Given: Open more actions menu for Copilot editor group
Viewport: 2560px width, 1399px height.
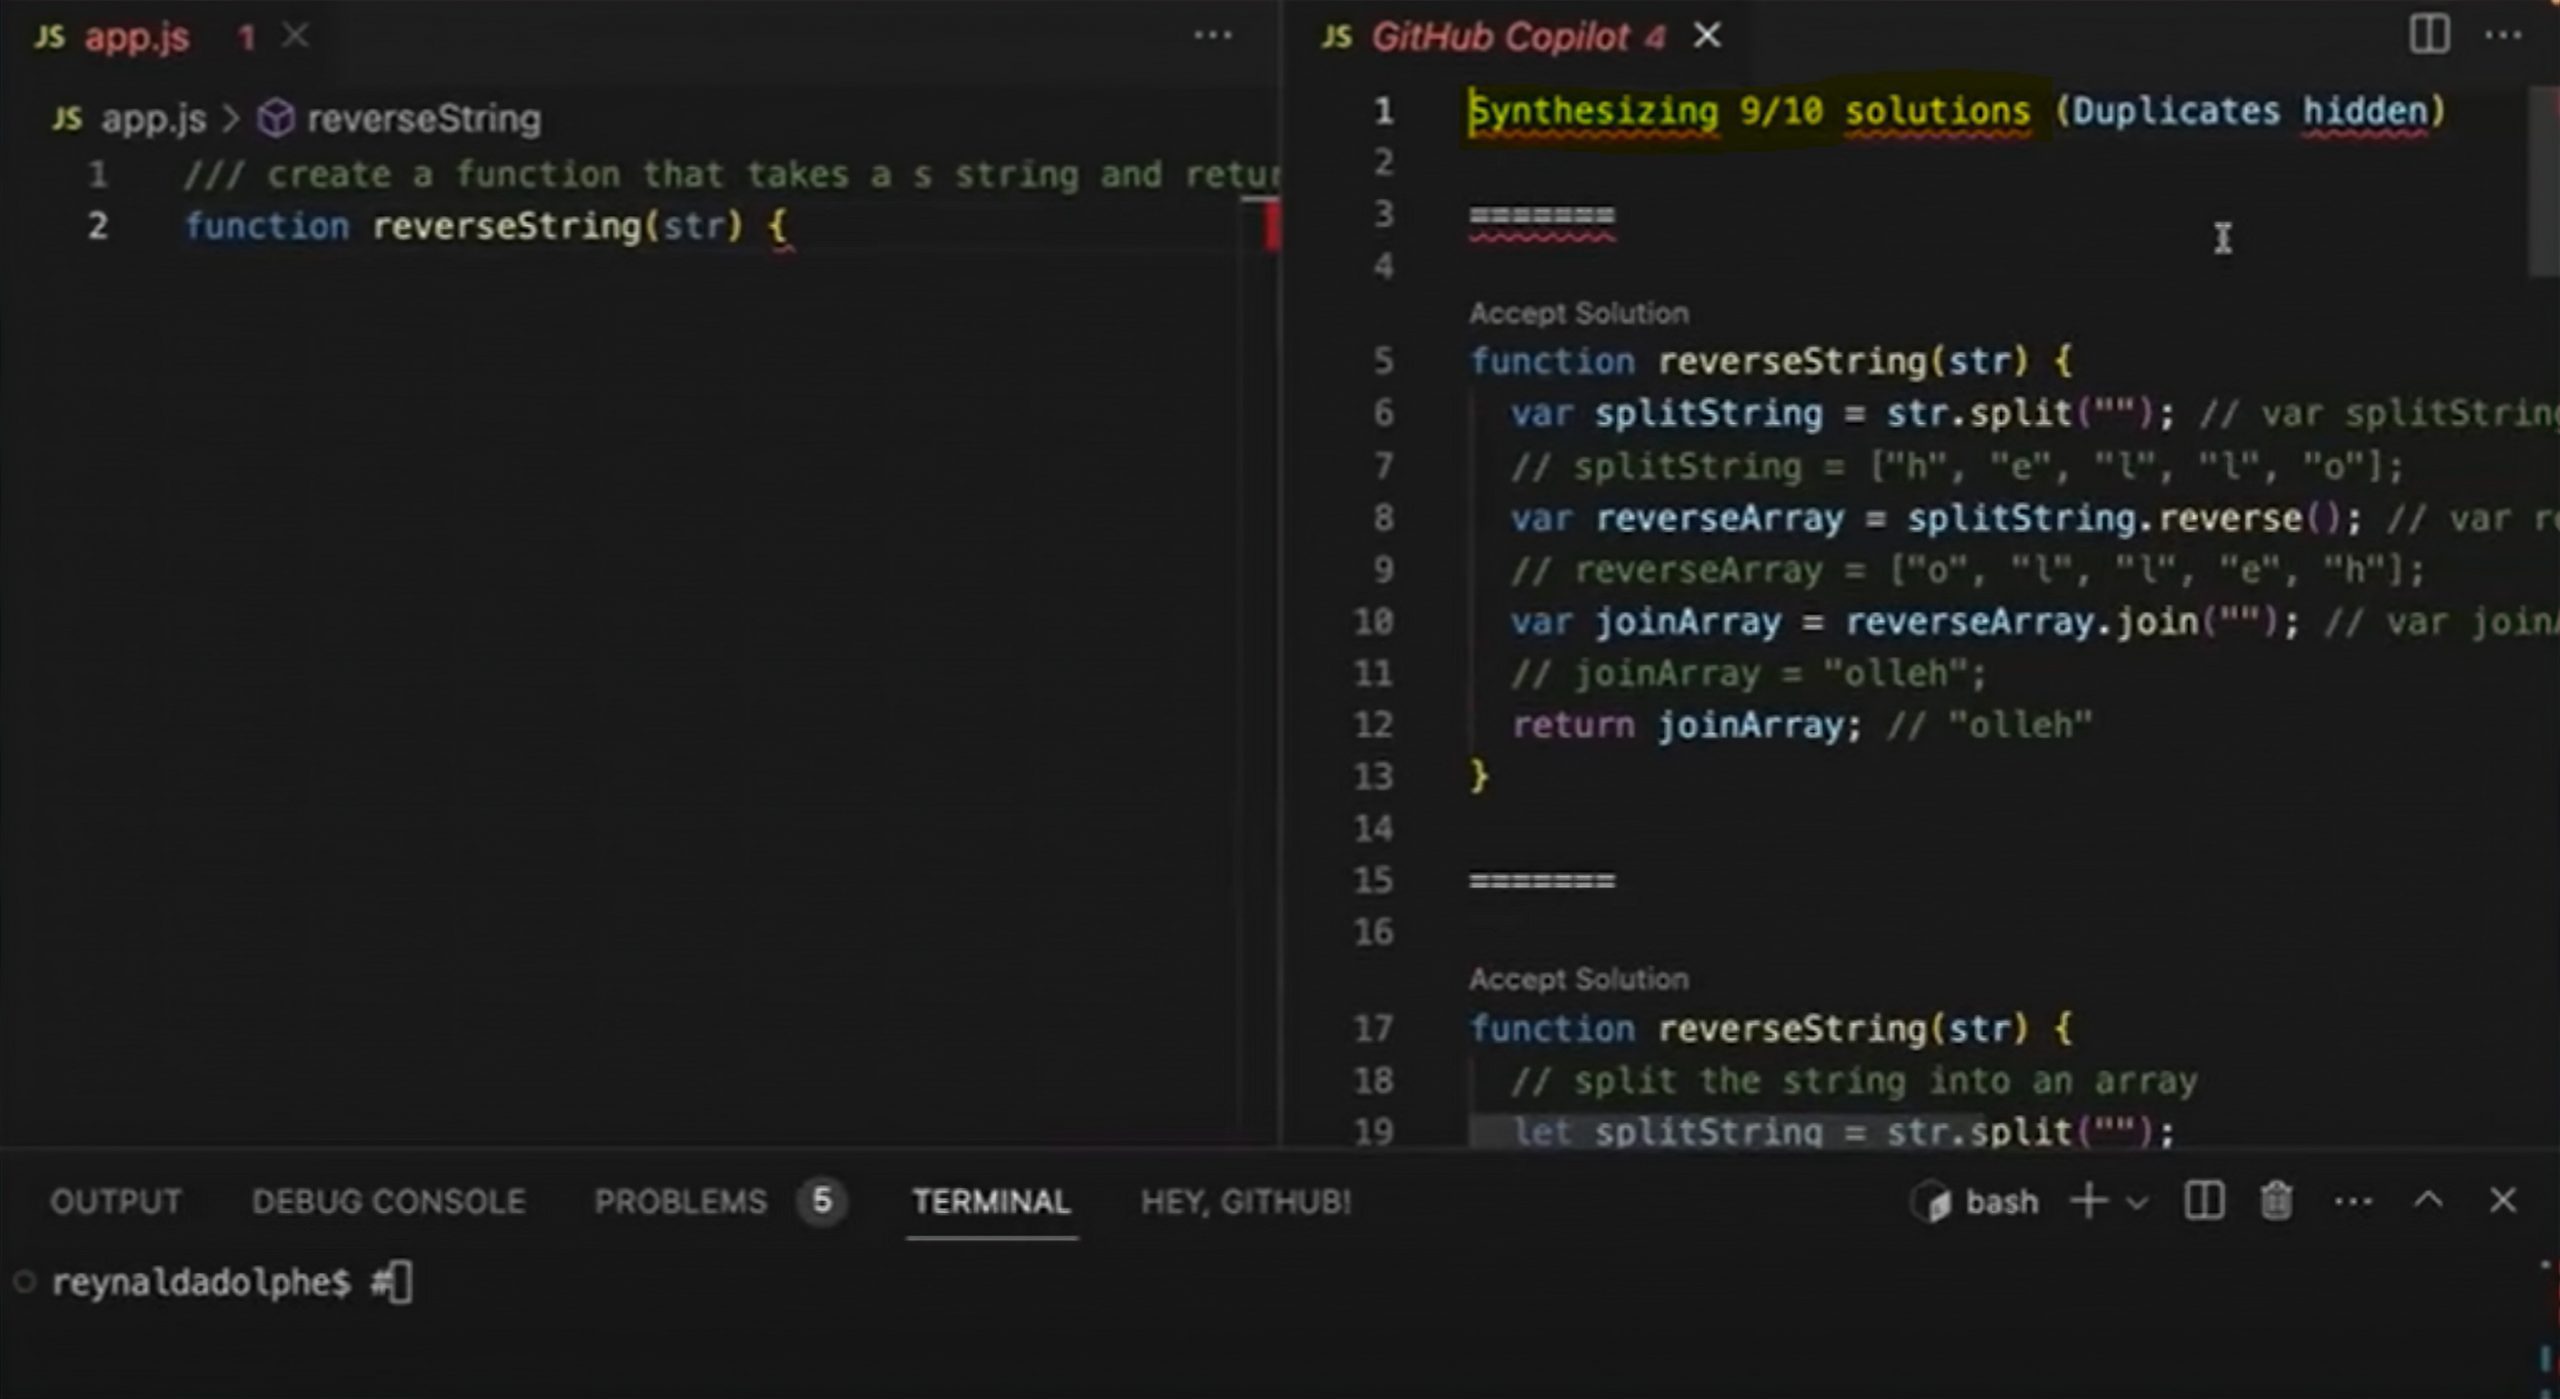Looking at the screenshot, I should (x=2503, y=36).
